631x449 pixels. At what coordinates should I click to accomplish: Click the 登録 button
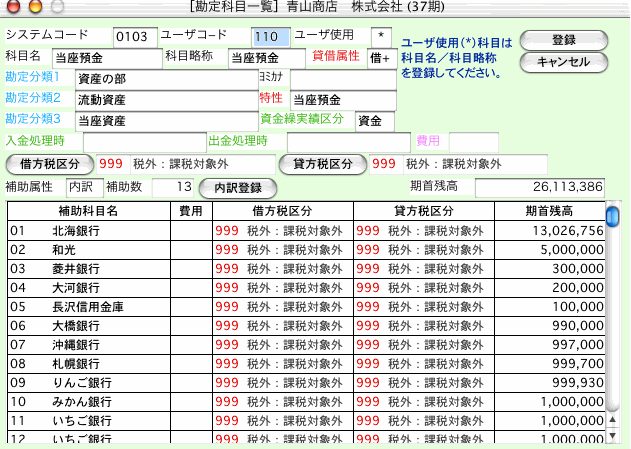click(564, 40)
